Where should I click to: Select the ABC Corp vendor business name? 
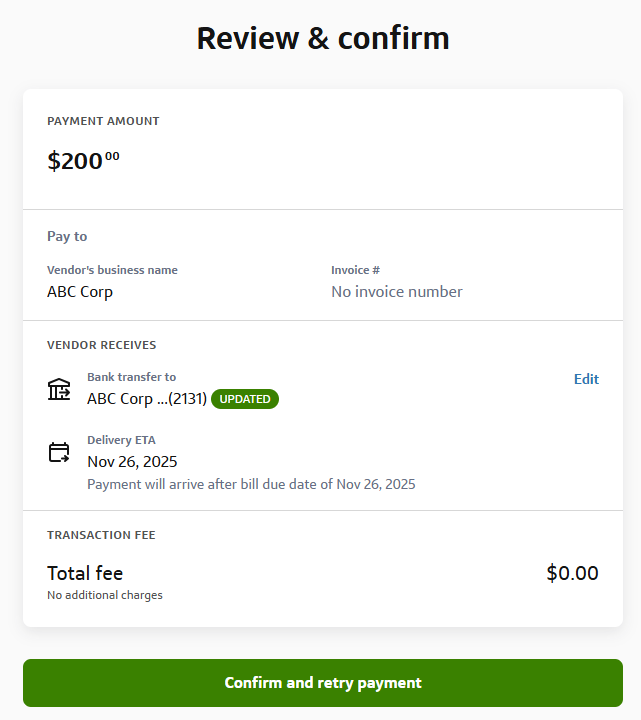(80, 292)
